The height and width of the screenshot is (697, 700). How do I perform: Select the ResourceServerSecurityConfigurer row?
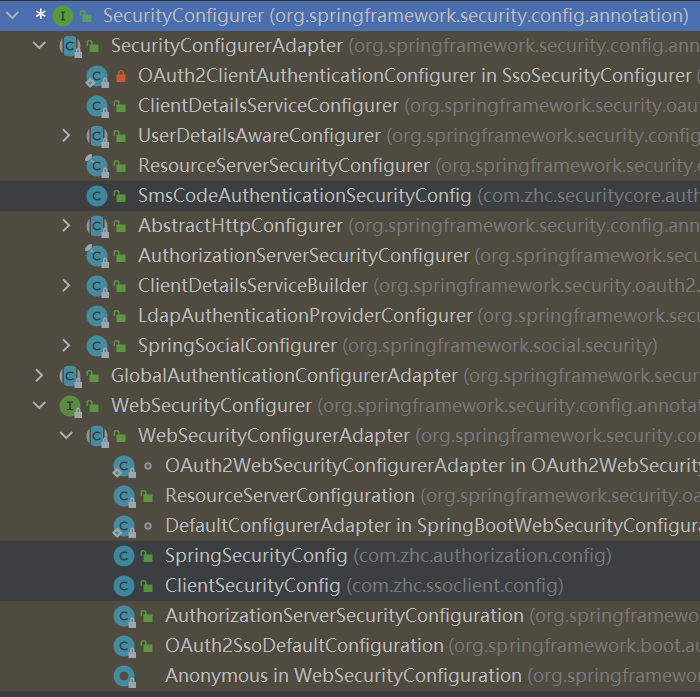point(350,166)
